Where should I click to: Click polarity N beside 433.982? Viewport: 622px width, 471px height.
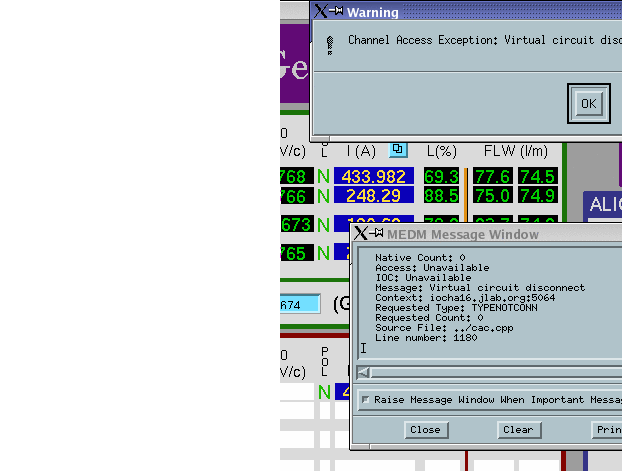coord(323,177)
